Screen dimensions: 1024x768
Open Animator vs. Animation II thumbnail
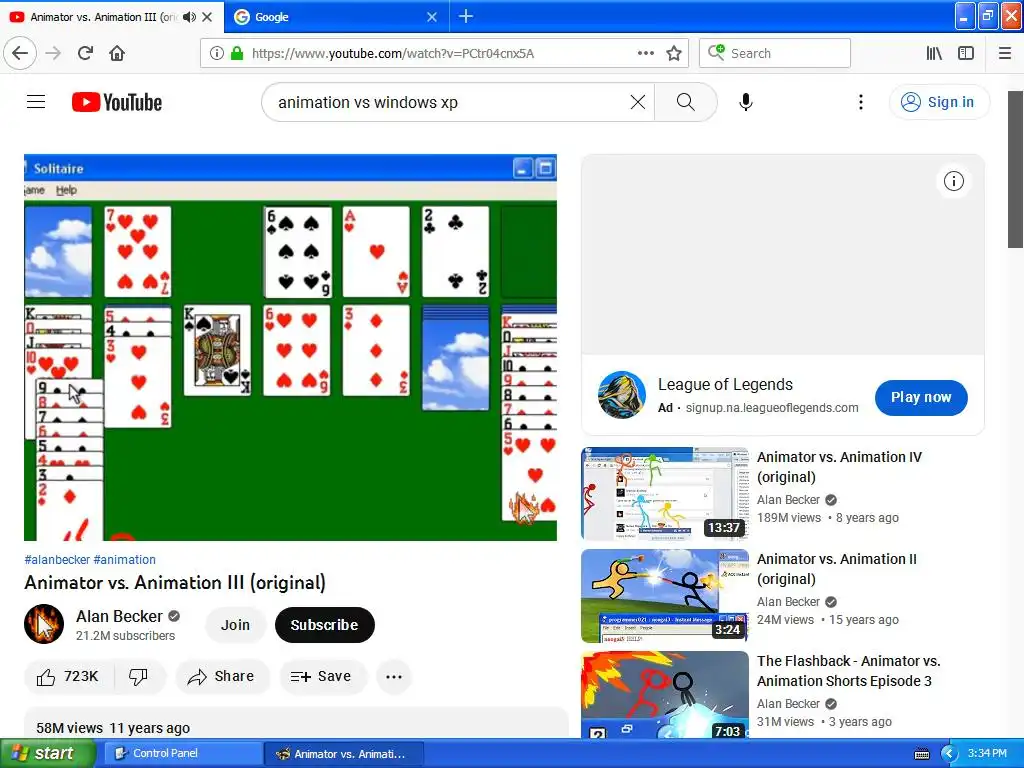coord(664,596)
